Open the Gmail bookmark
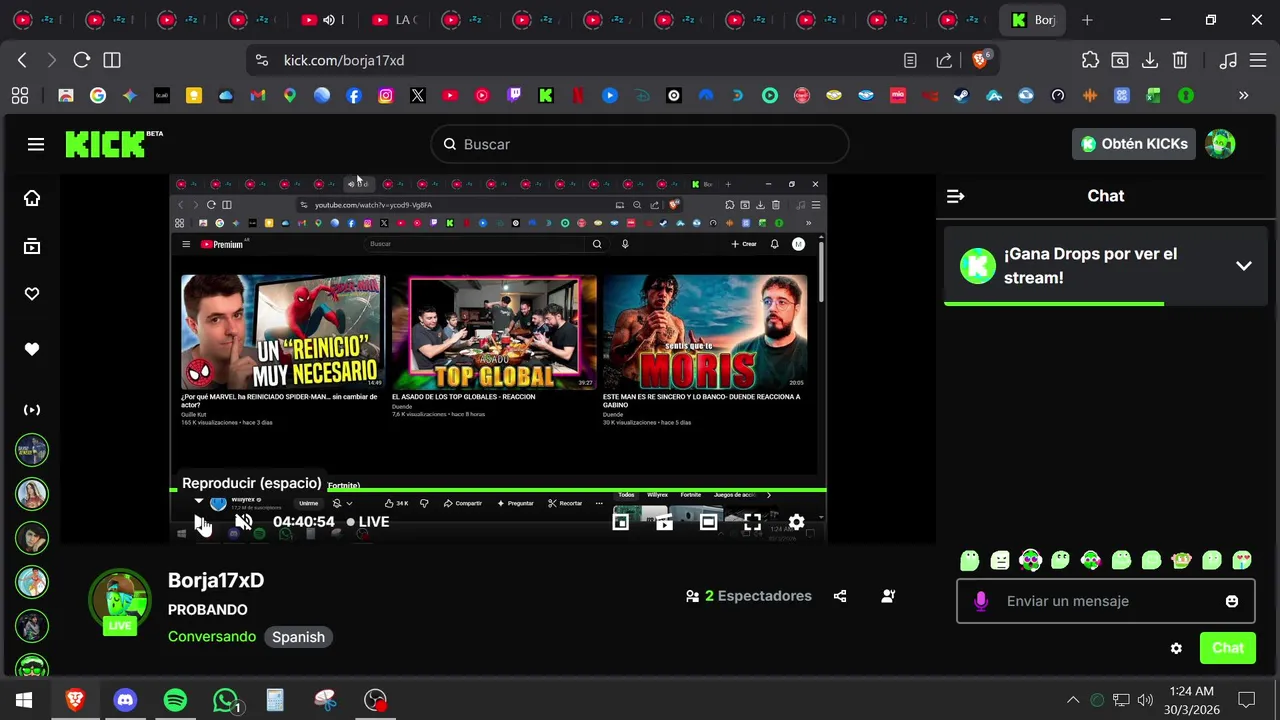The width and height of the screenshot is (1280, 720). (x=258, y=96)
